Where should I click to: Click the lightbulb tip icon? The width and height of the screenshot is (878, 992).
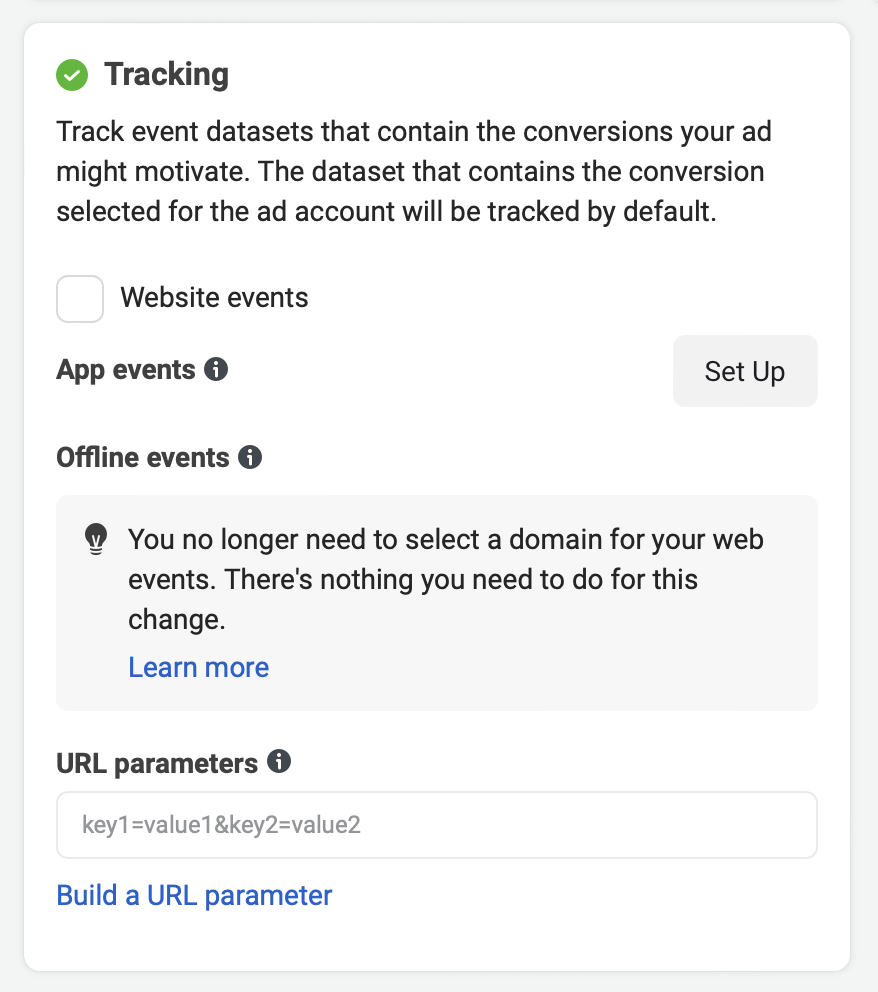[x=96, y=539]
